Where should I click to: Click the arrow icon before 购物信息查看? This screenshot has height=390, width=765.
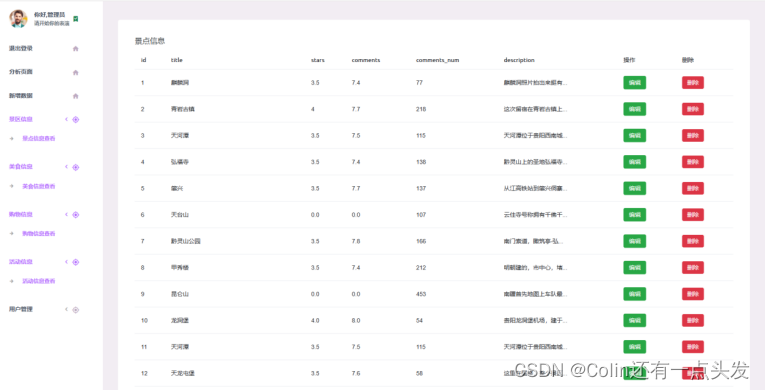[x=12, y=233]
